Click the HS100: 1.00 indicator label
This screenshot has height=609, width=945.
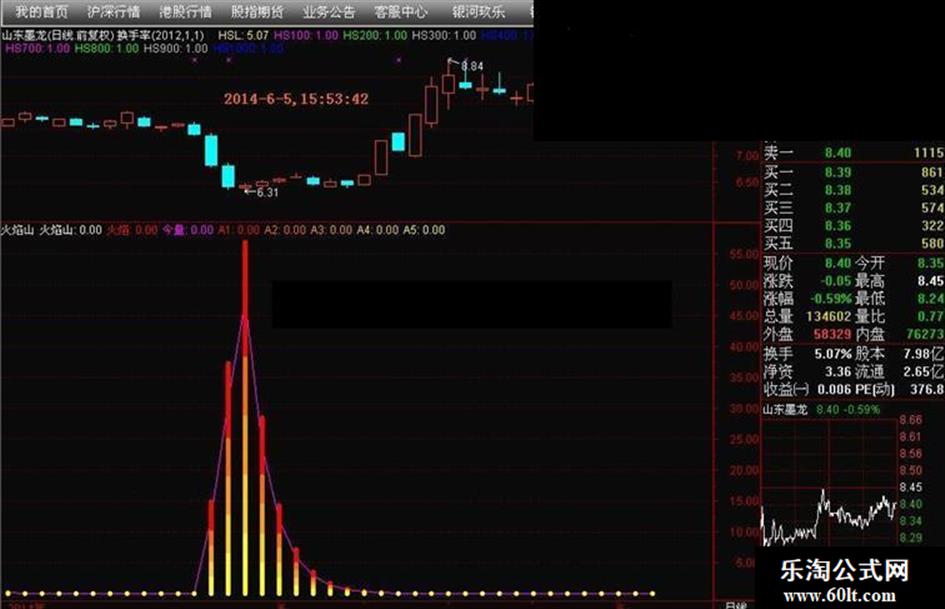coord(306,36)
